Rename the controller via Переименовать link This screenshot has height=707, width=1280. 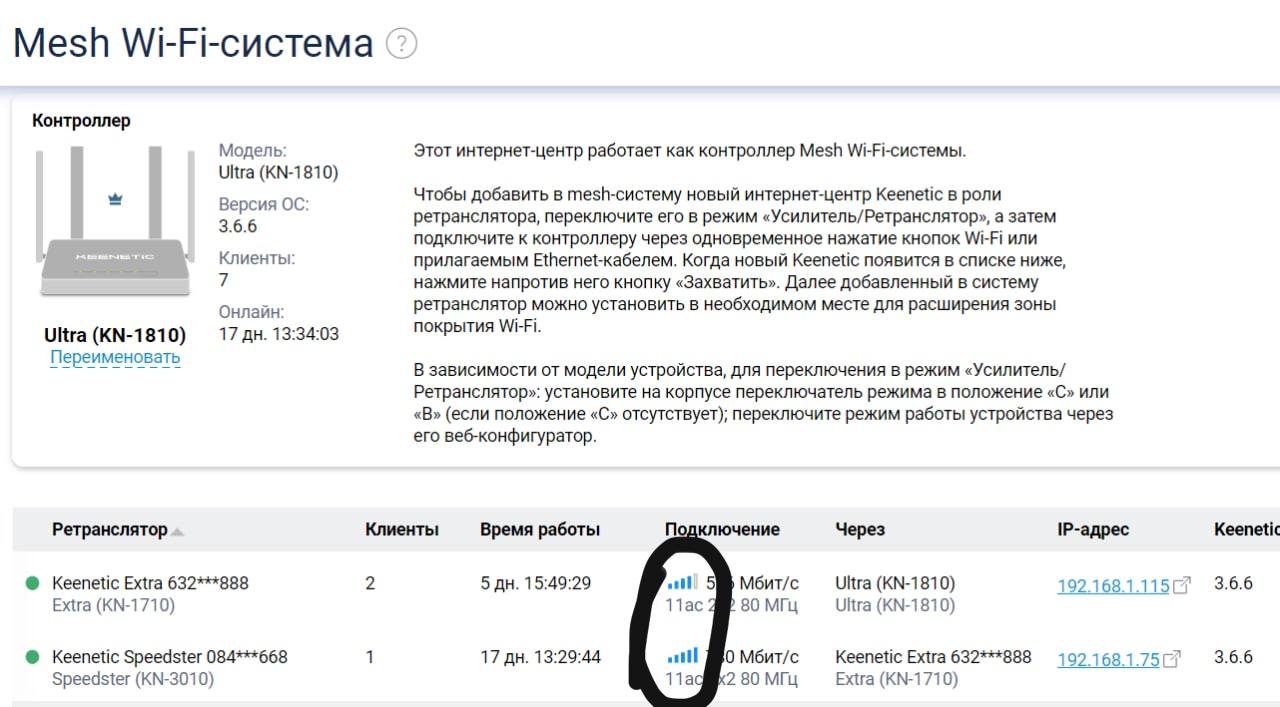point(115,357)
